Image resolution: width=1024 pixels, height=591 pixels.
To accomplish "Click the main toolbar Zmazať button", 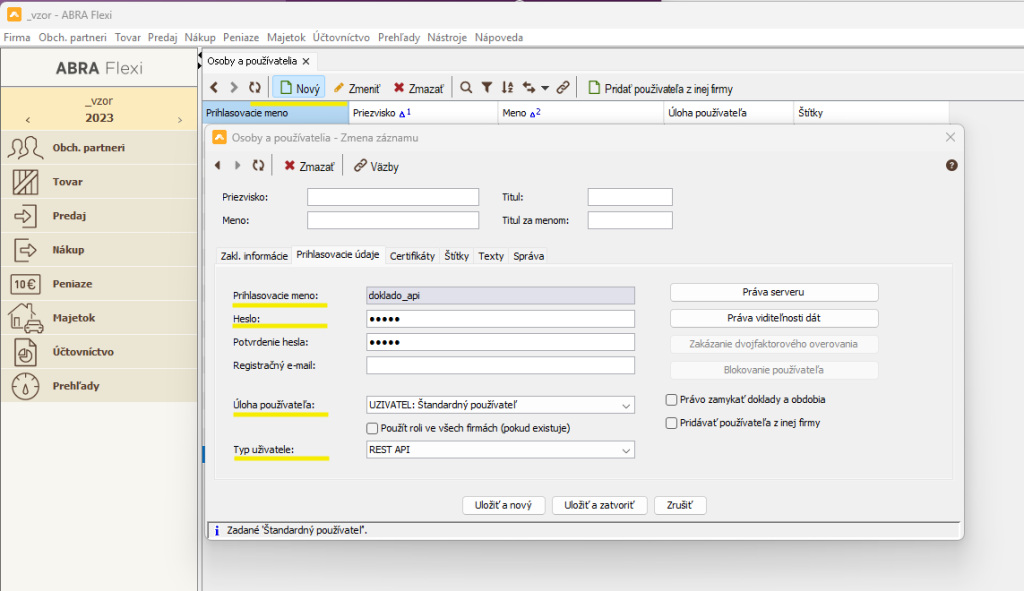I will coord(419,88).
